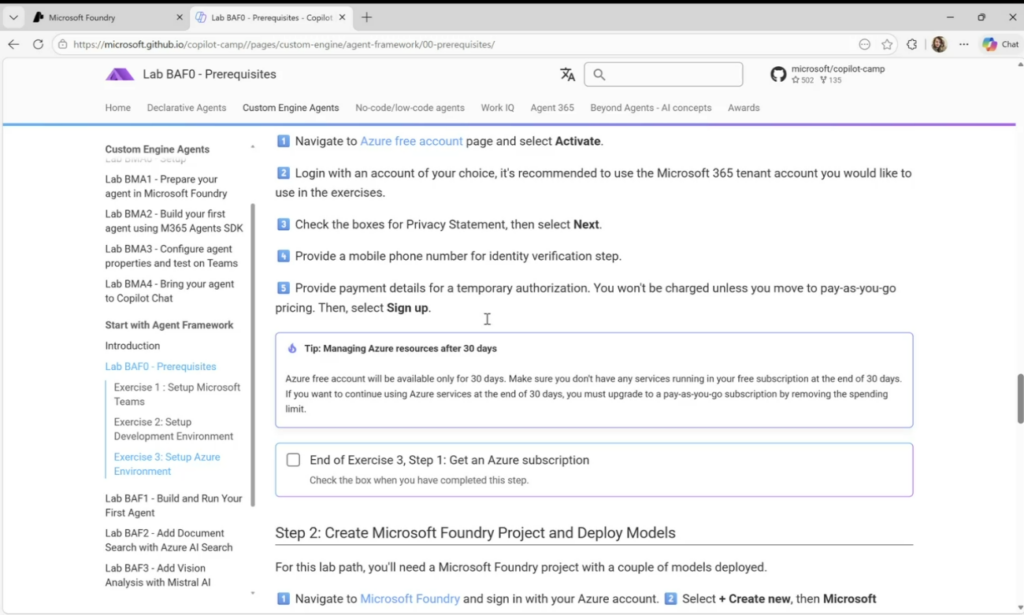Open the Microsoft Foundry link in Step 2
The width and height of the screenshot is (1024, 615).
point(409,599)
